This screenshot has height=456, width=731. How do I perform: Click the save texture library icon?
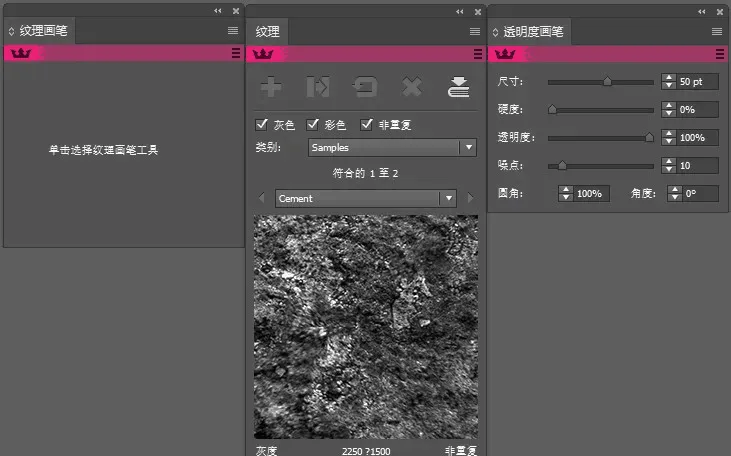(x=459, y=87)
